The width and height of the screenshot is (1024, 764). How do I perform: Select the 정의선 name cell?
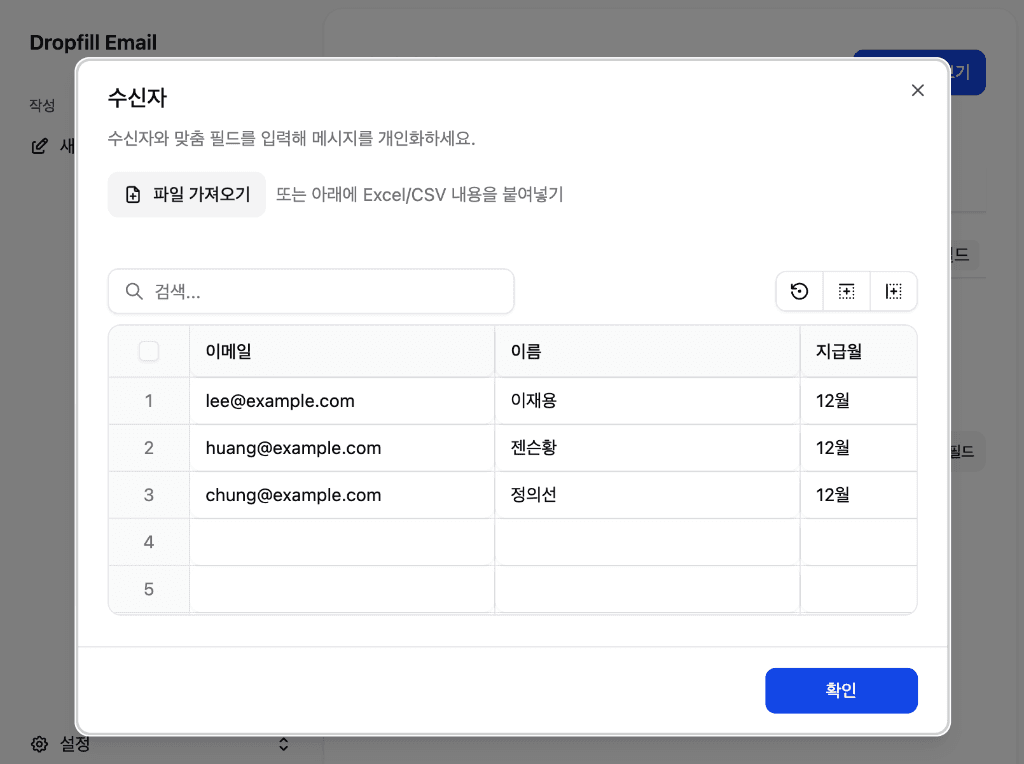646,495
